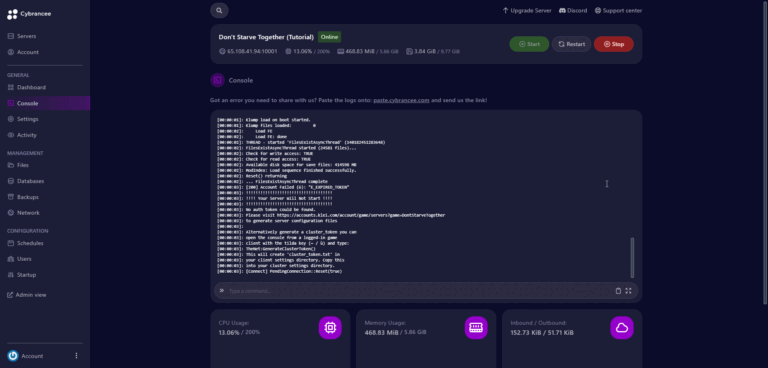
Task: Click the console output scrollbar thumb
Action: point(632,258)
